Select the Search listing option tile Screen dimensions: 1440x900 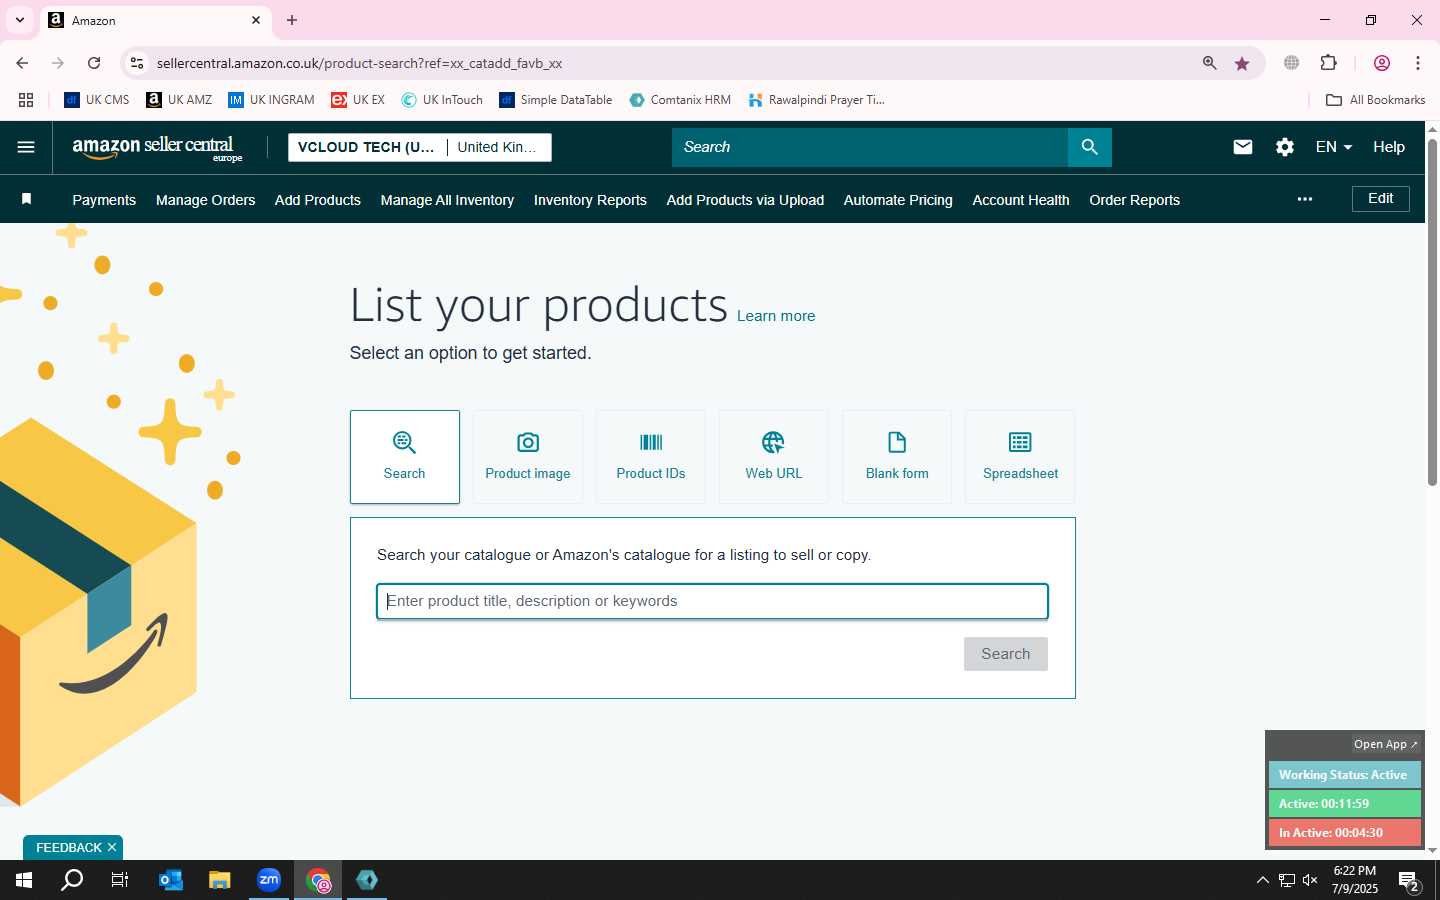tap(405, 456)
